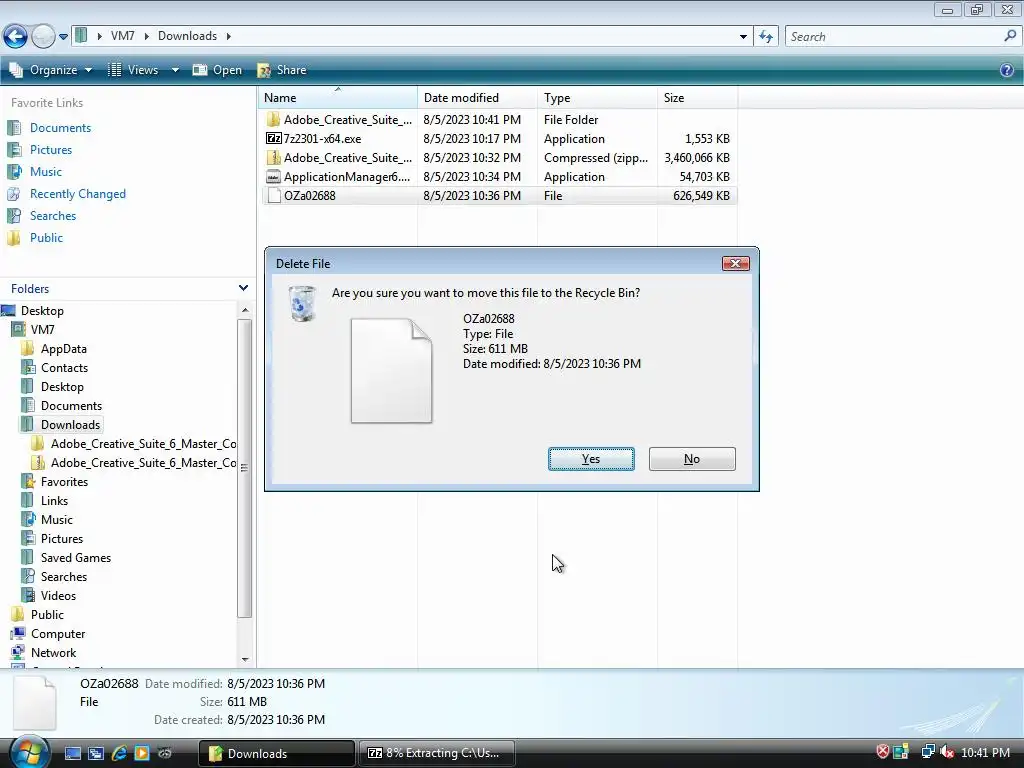Viewport: 1024px width, 768px height.
Task: Select Downloads in the folder tree
Action: (71, 424)
